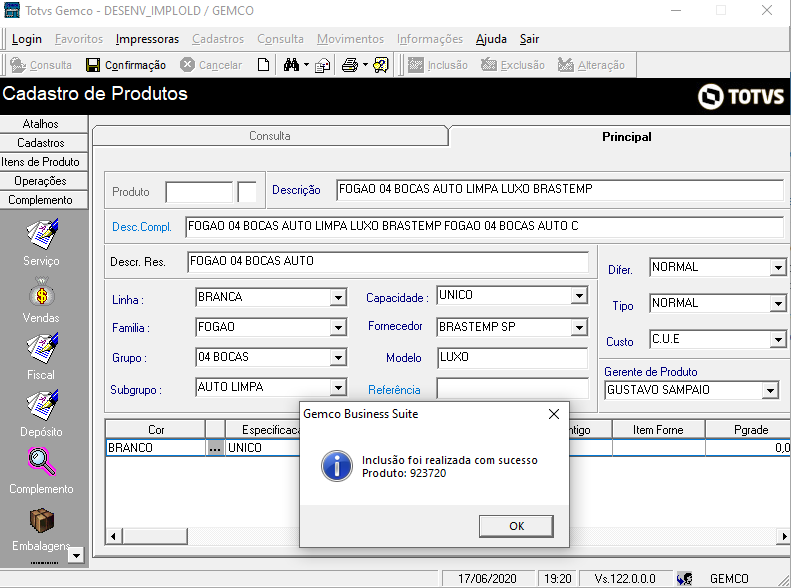Image resolution: width=791 pixels, height=588 pixels.
Task: Expand the Difer. dropdown
Action: tap(778, 268)
